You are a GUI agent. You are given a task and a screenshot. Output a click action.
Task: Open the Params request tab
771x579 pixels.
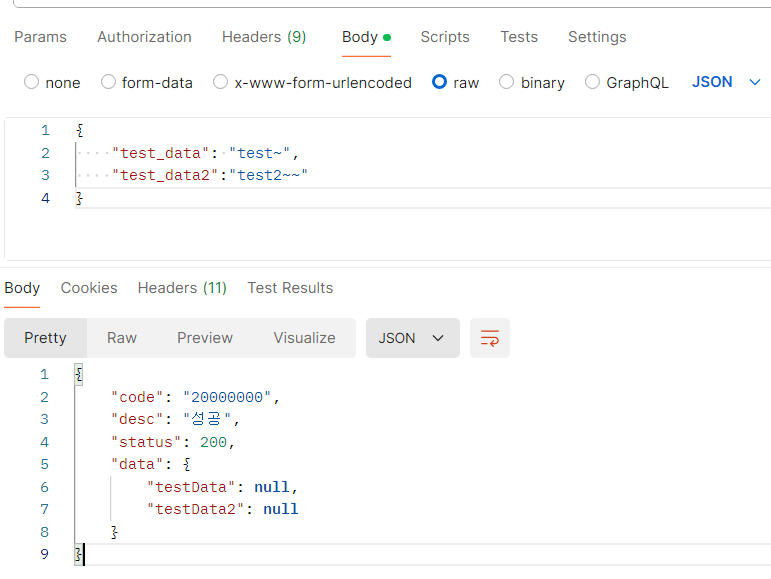click(40, 37)
